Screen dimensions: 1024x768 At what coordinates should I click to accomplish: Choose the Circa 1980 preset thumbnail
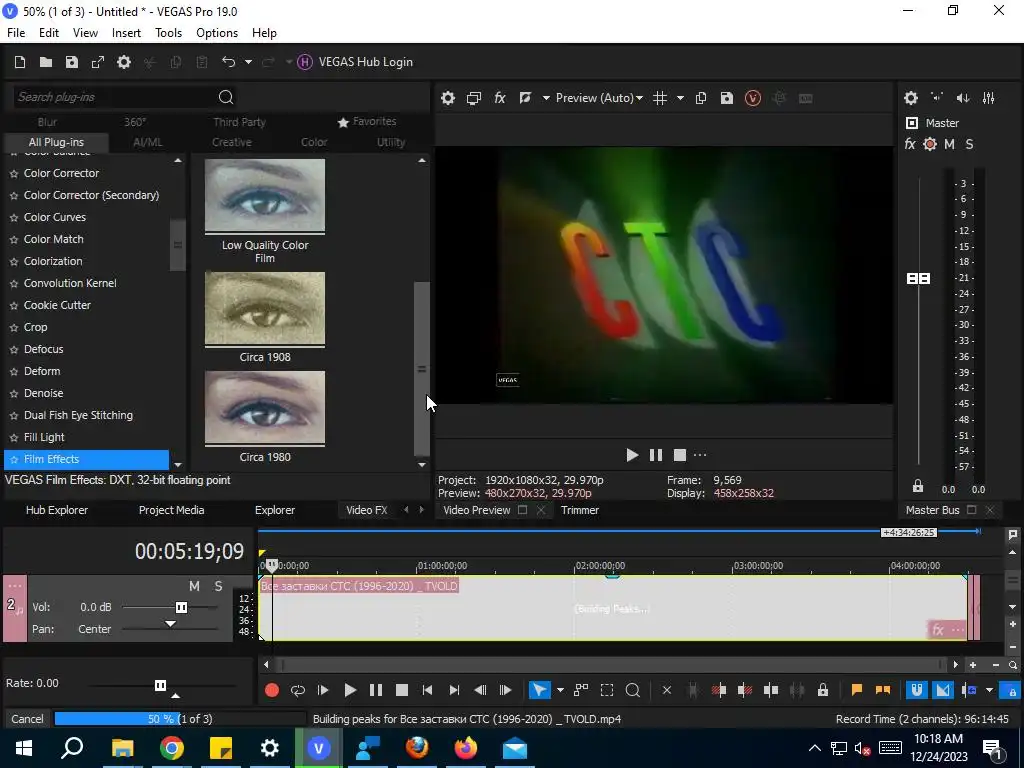[264, 408]
